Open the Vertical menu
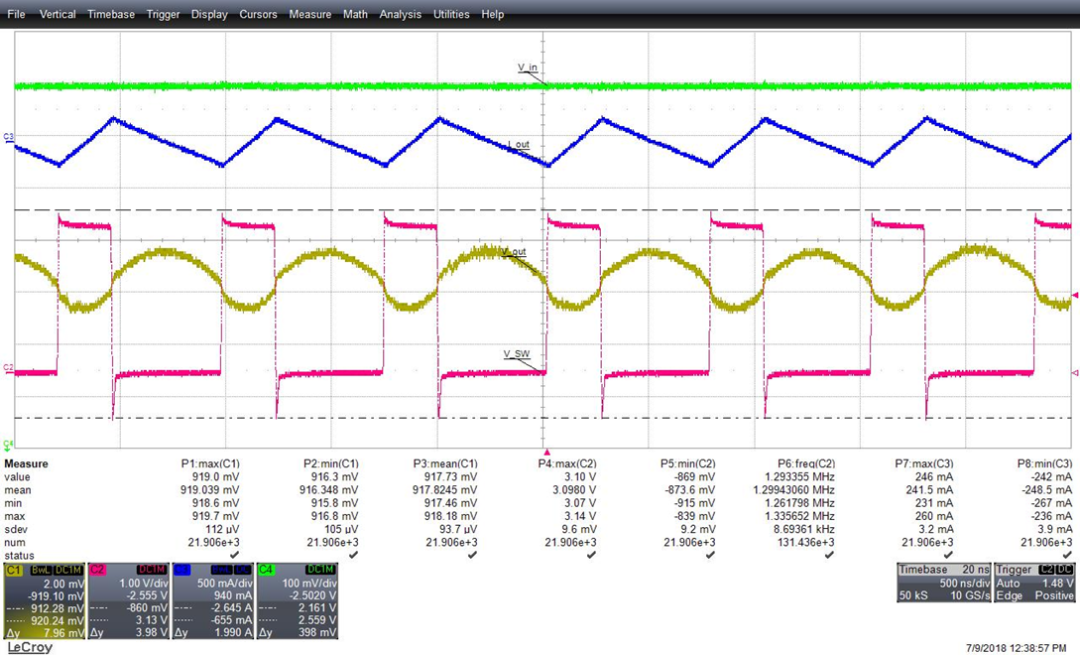The width and height of the screenshot is (1080, 655). click(x=57, y=15)
